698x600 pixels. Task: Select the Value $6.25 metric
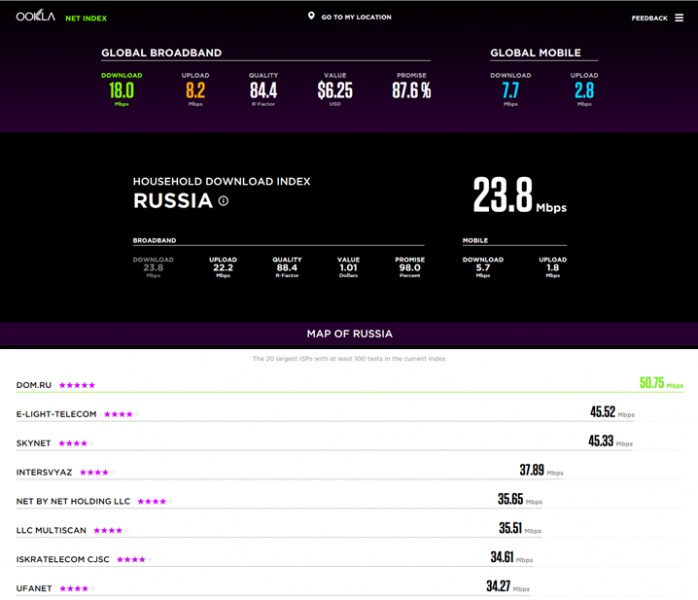tap(334, 89)
